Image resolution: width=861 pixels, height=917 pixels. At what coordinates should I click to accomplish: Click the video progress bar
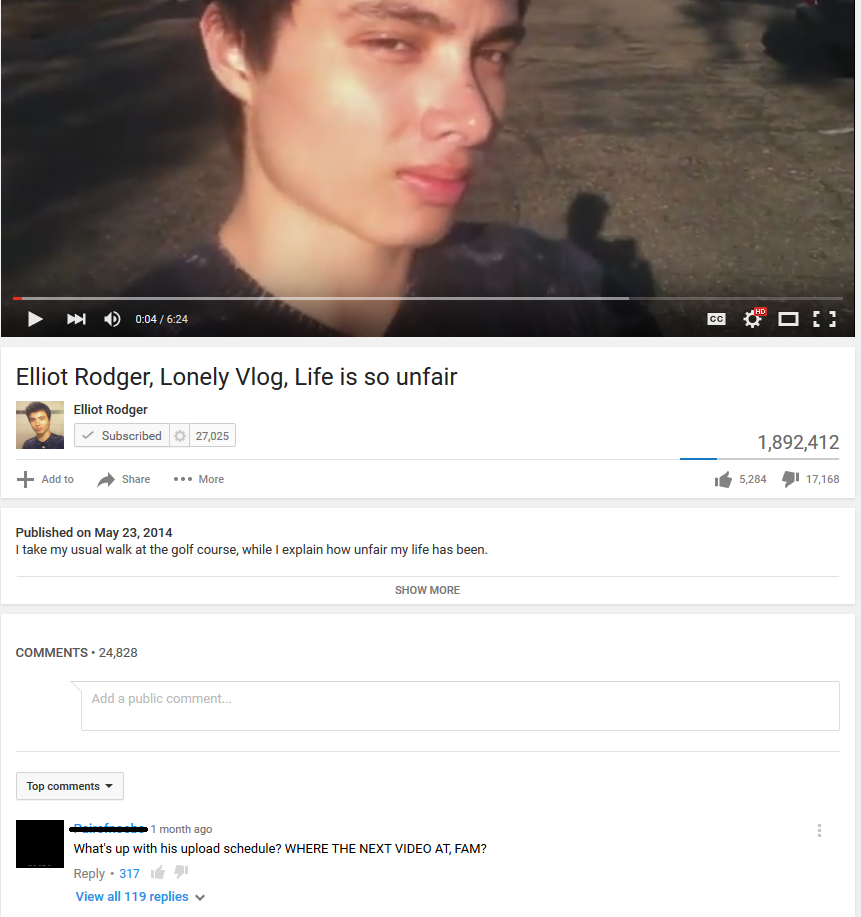click(x=428, y=298)
